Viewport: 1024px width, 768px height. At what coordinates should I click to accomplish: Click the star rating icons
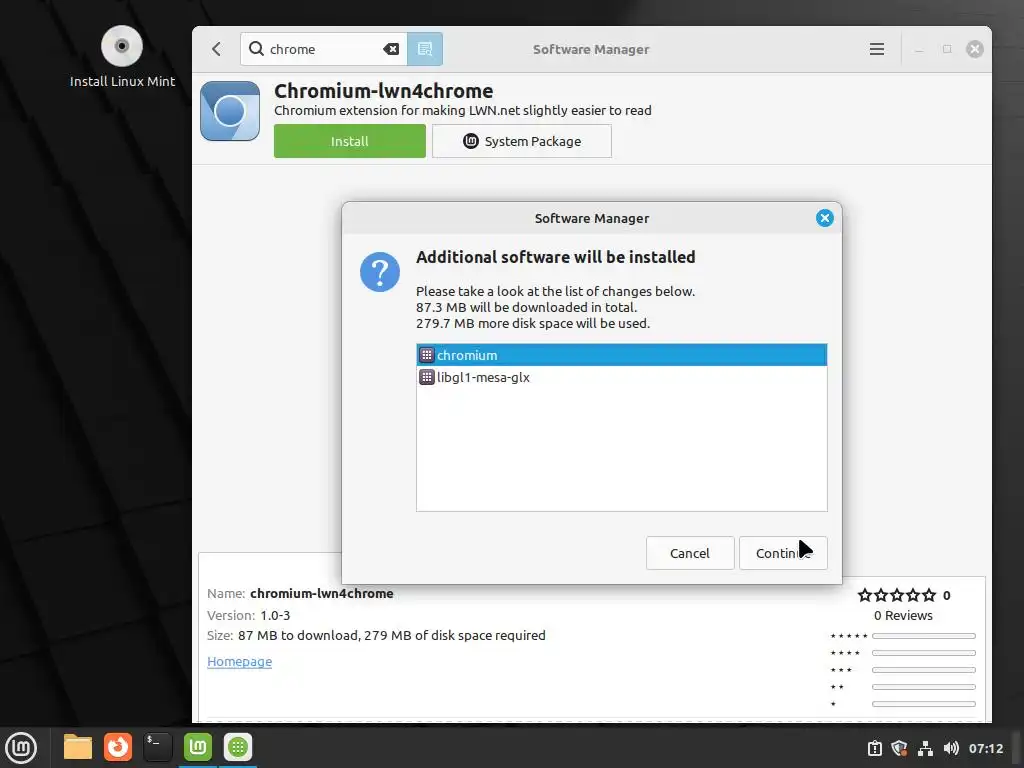click(x=897, y=595)
